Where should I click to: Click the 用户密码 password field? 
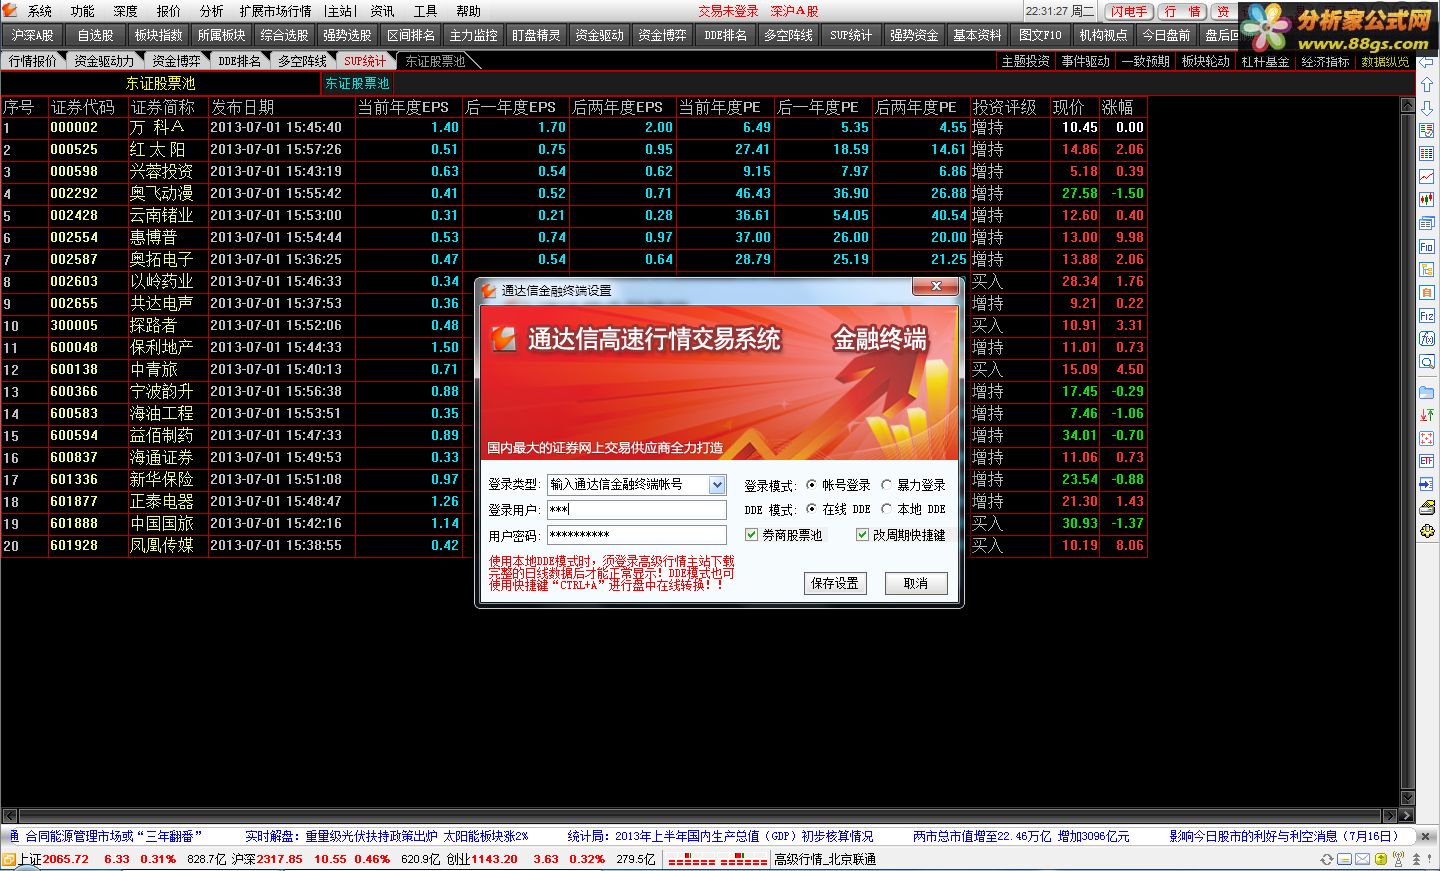636,535
